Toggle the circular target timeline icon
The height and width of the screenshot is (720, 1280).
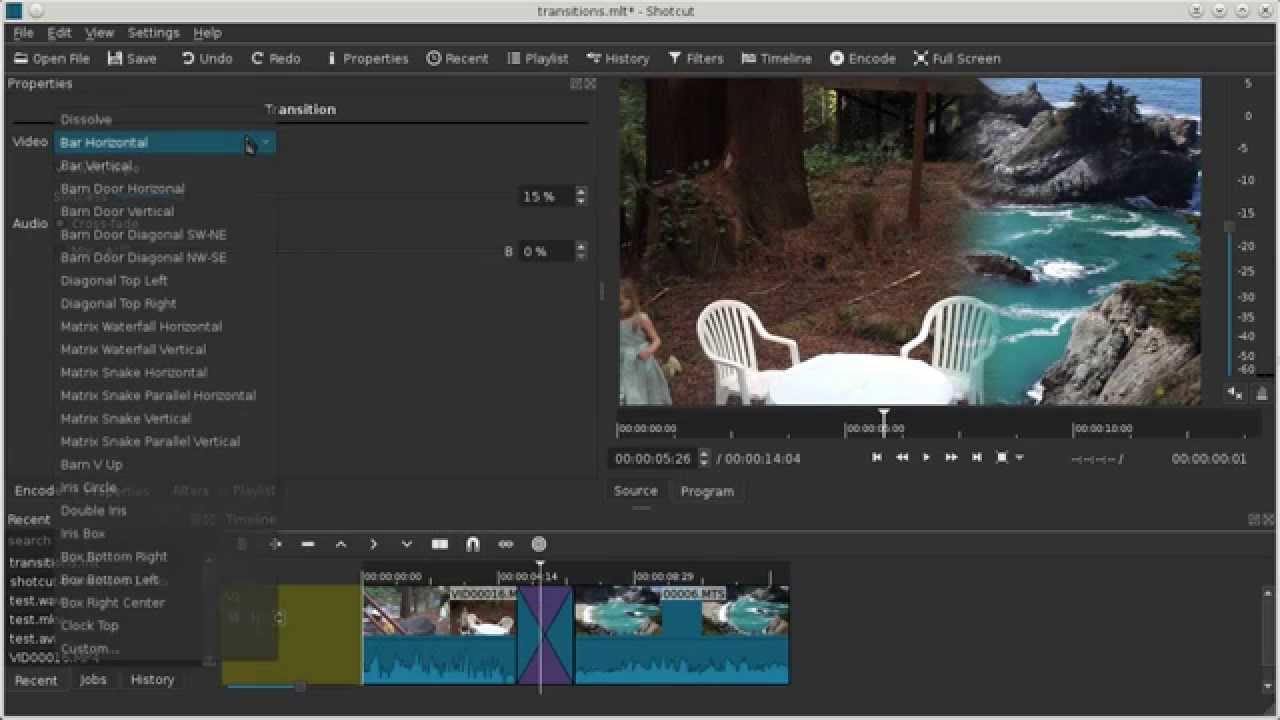[x=539, y=544]
